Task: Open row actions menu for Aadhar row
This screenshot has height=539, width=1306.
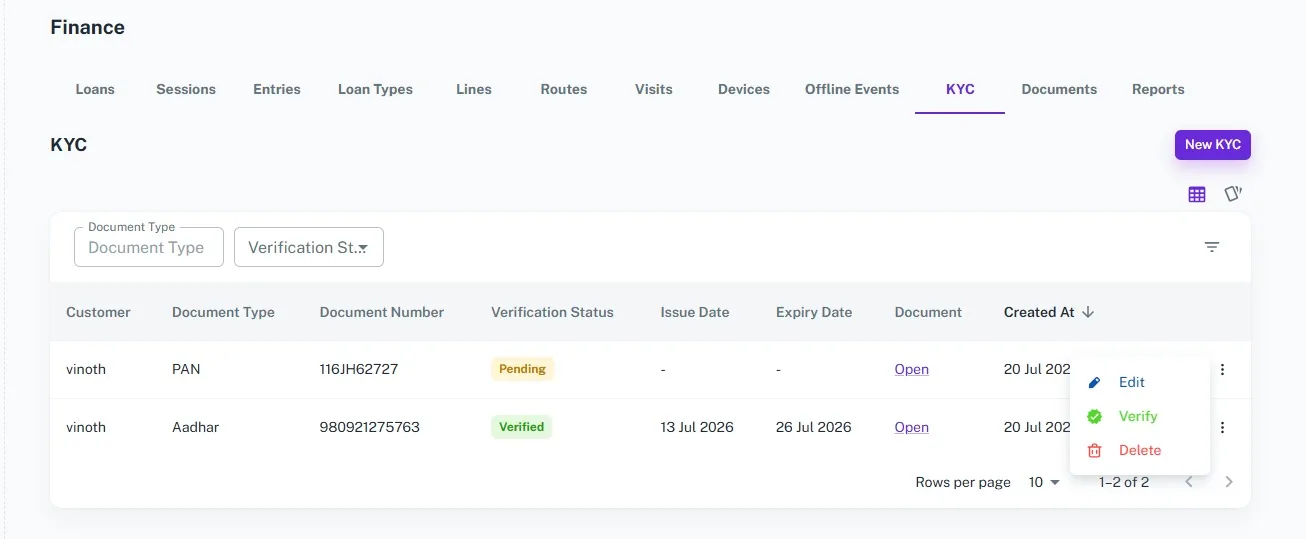Action: (1222, 427)
